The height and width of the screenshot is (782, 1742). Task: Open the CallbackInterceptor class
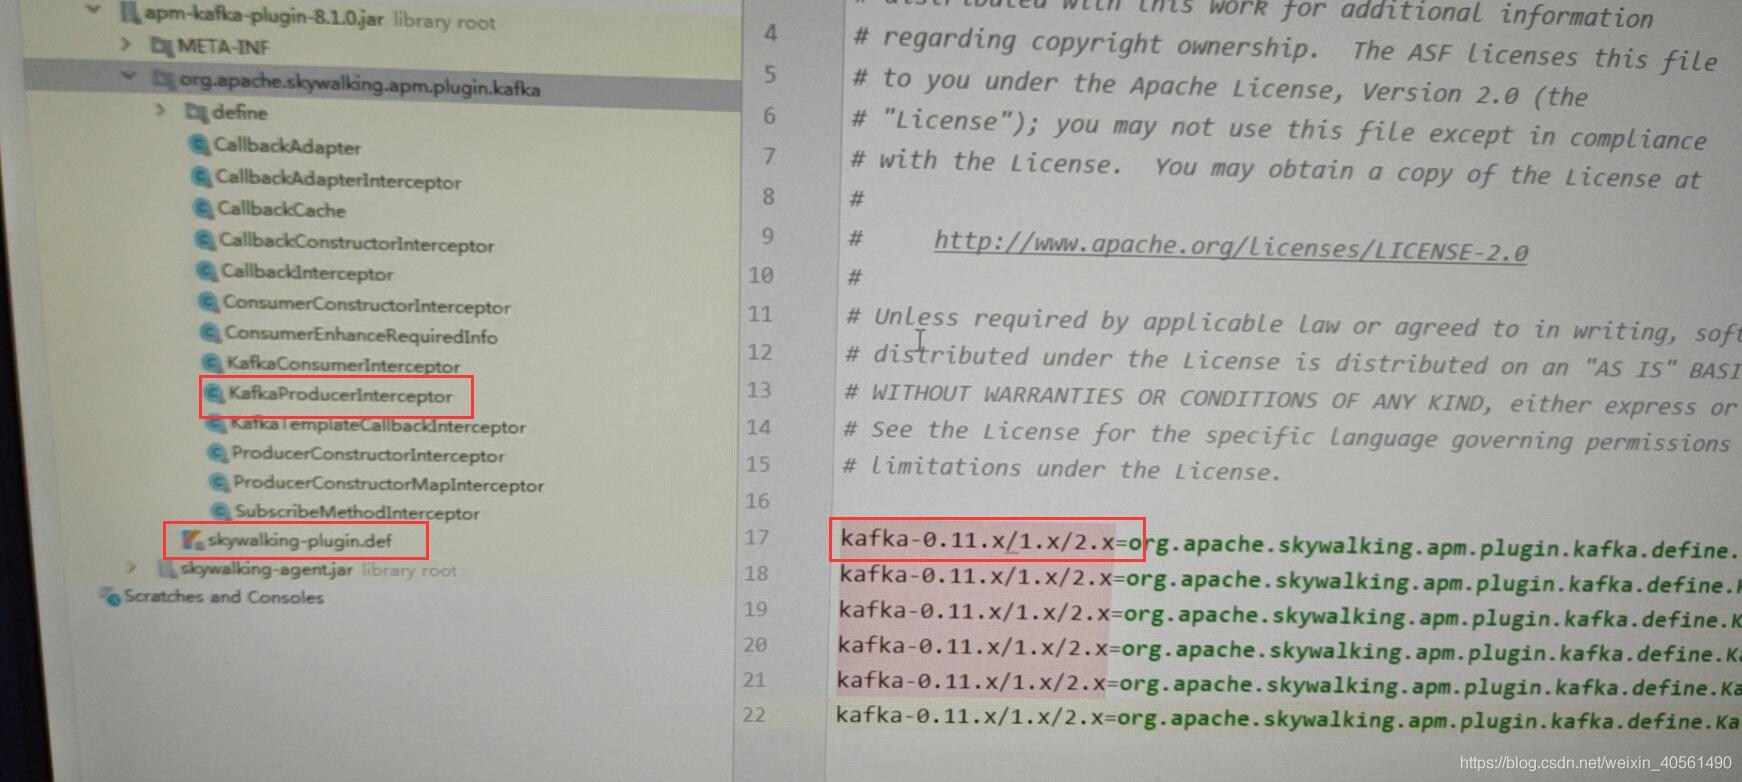(x=307, y=272)
